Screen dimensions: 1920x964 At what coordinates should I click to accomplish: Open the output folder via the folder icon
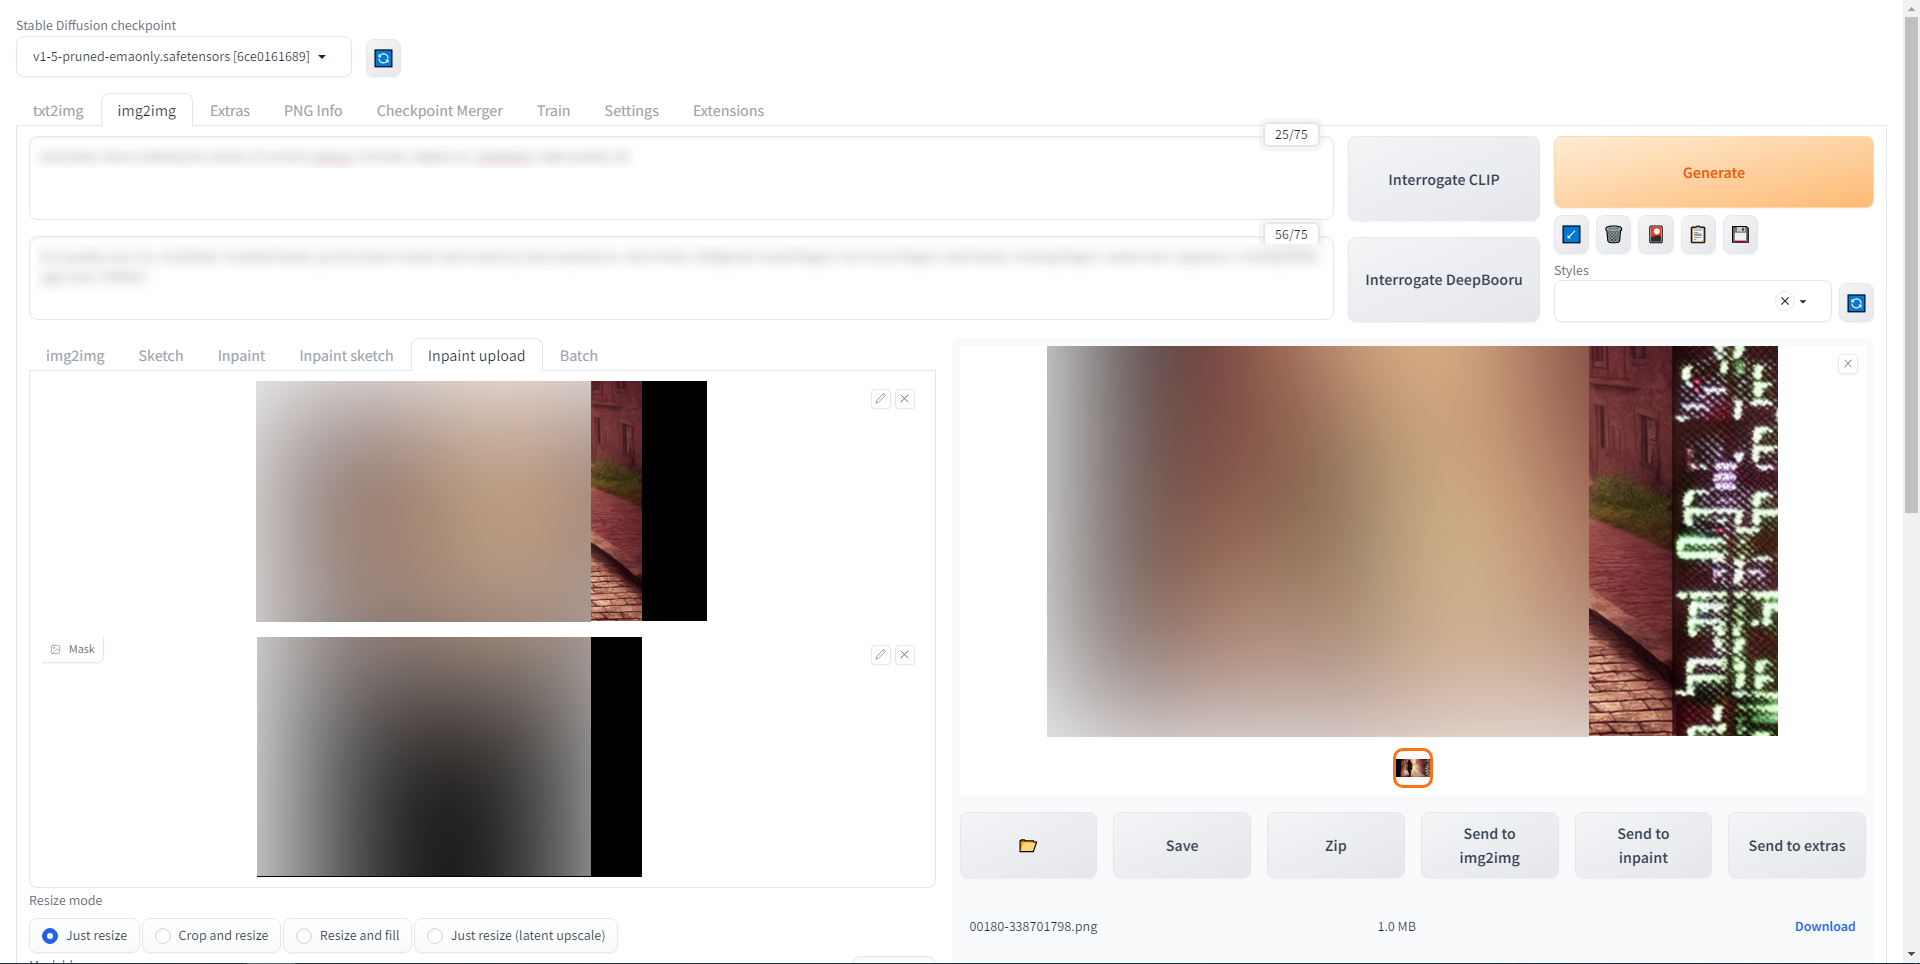click(x=1027, y=845)
